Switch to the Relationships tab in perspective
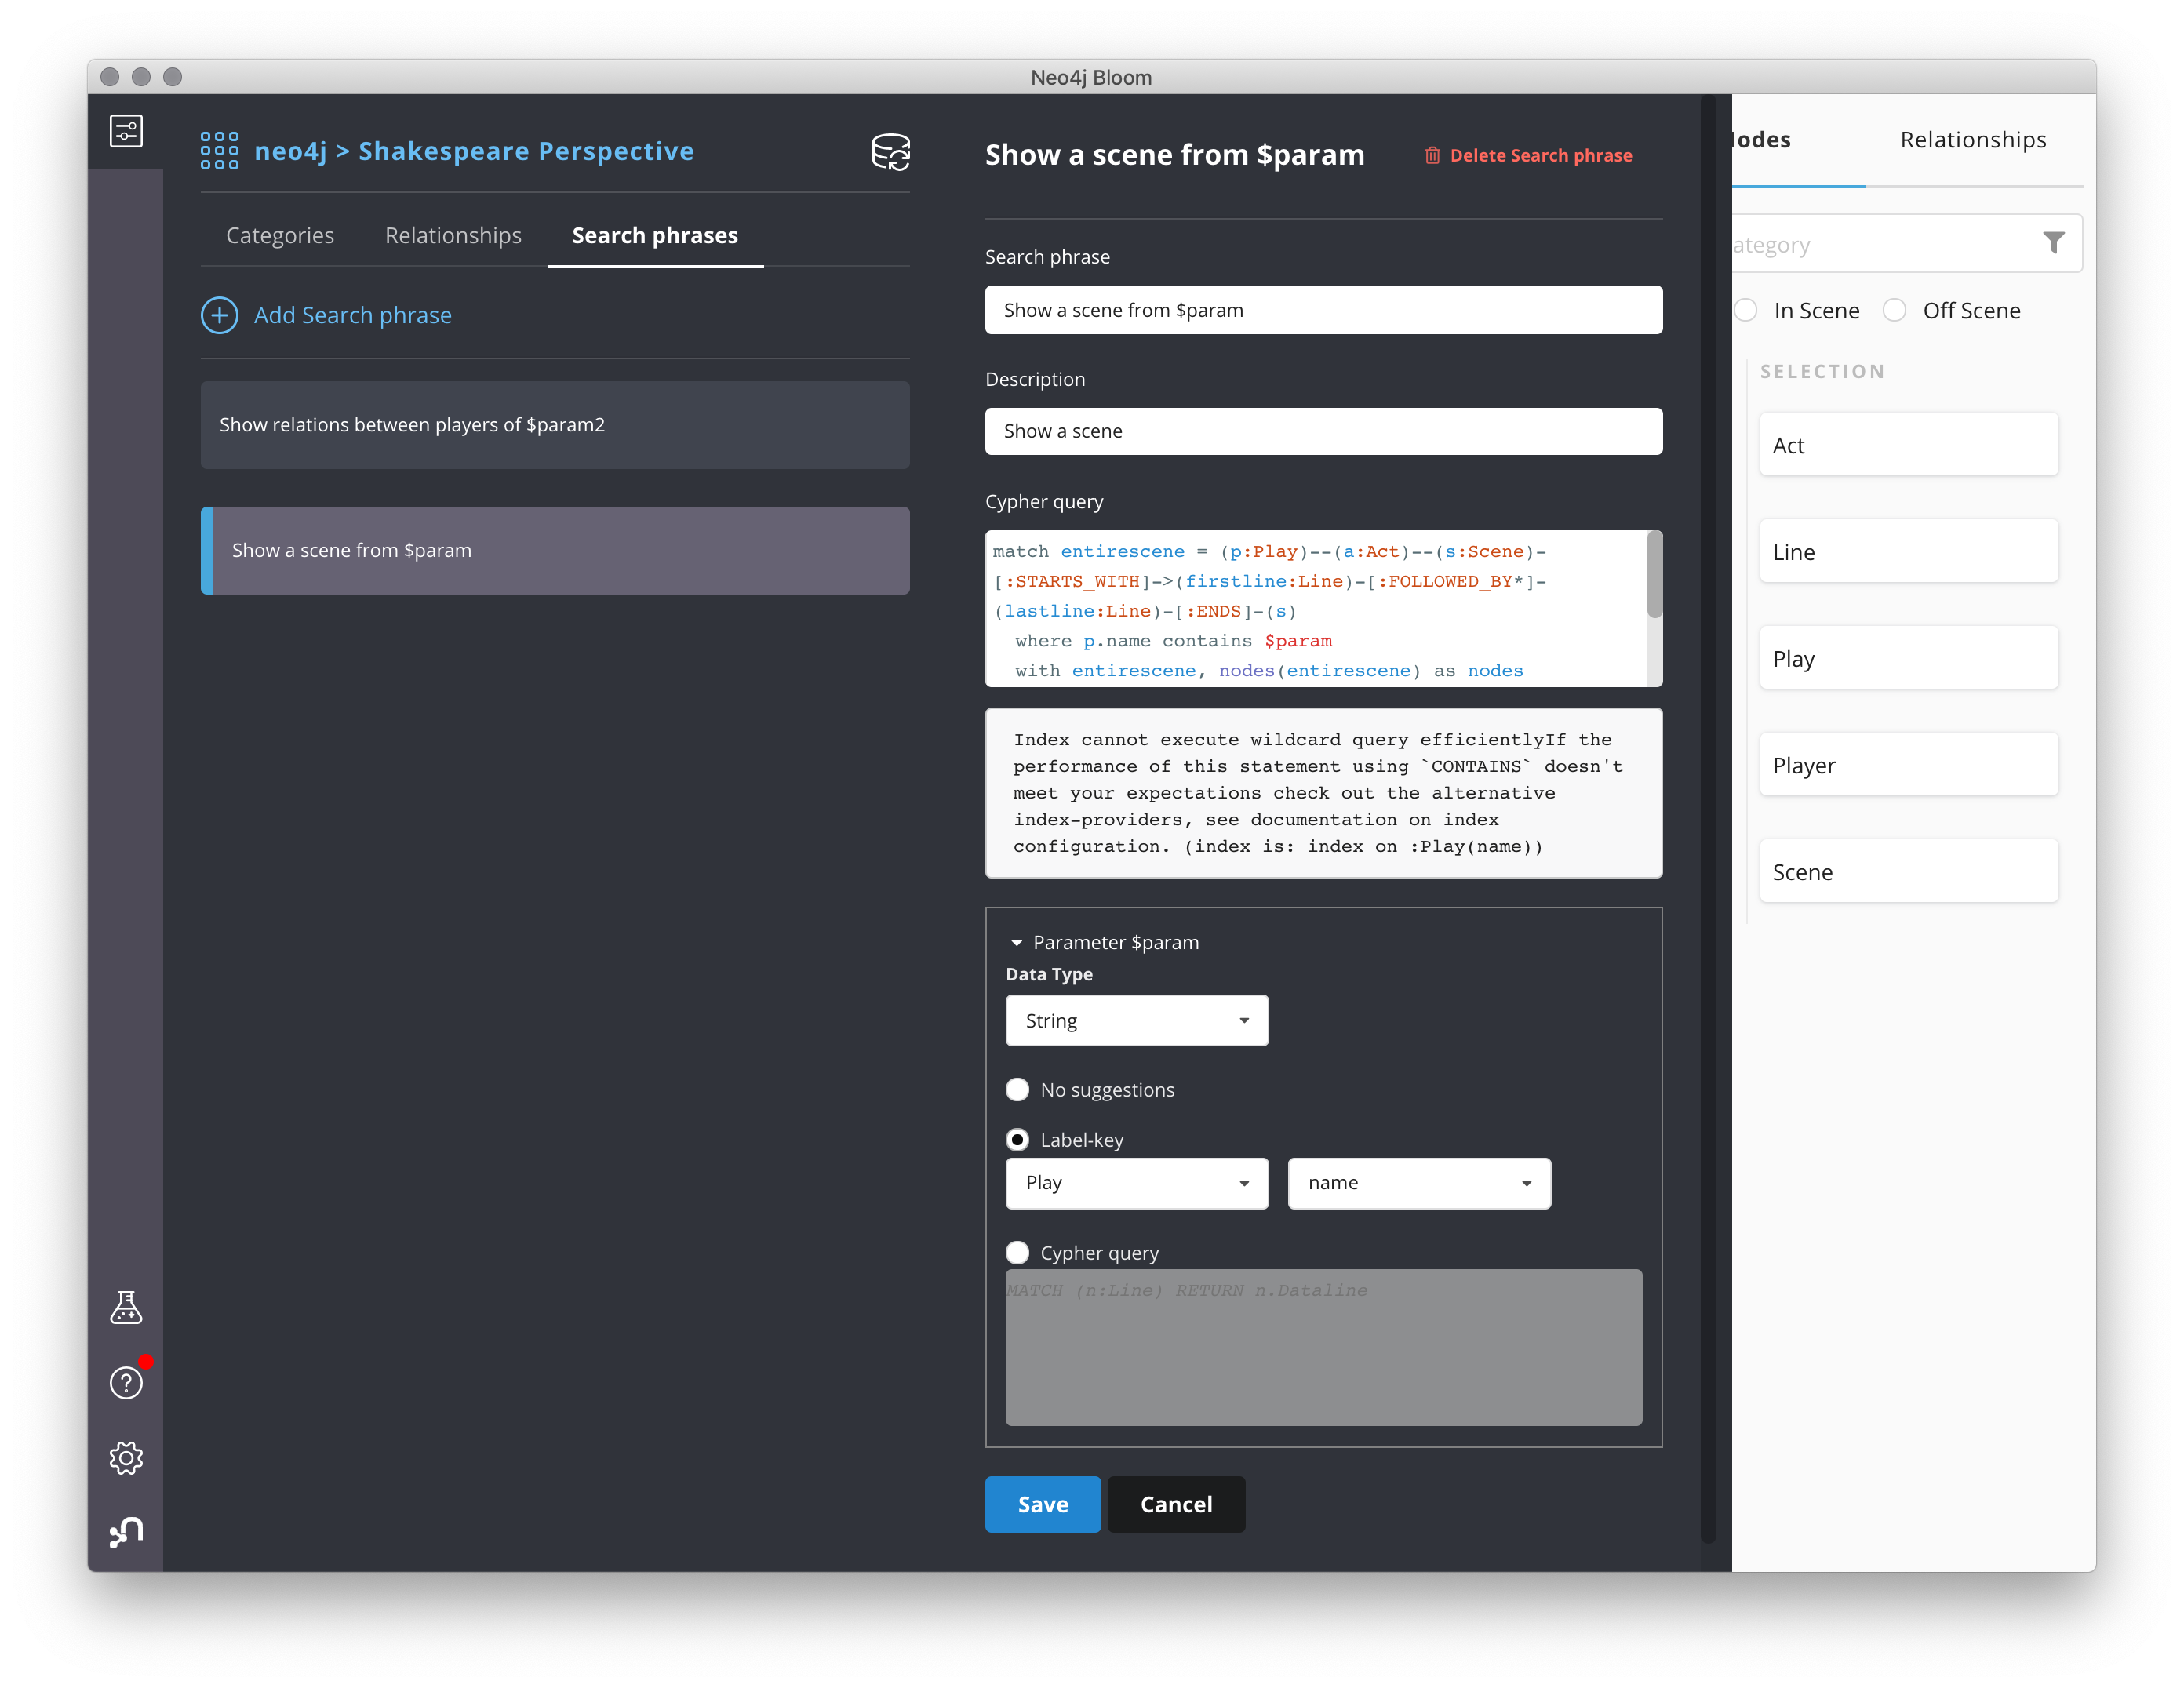The image size is (2184, 1688). click(453, 235)
